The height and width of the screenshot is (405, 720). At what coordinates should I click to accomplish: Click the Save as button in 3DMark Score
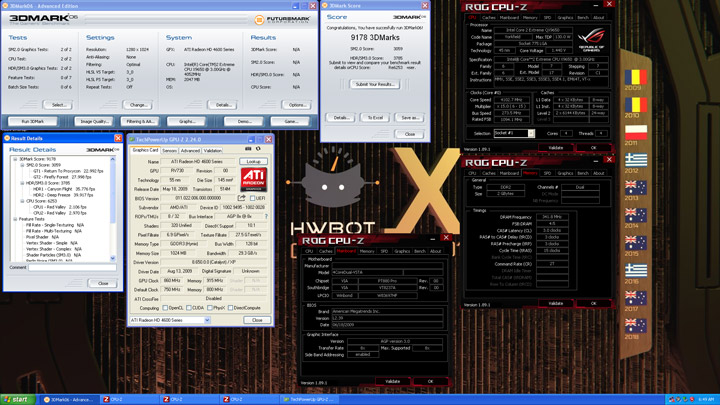tap(410, 118)
